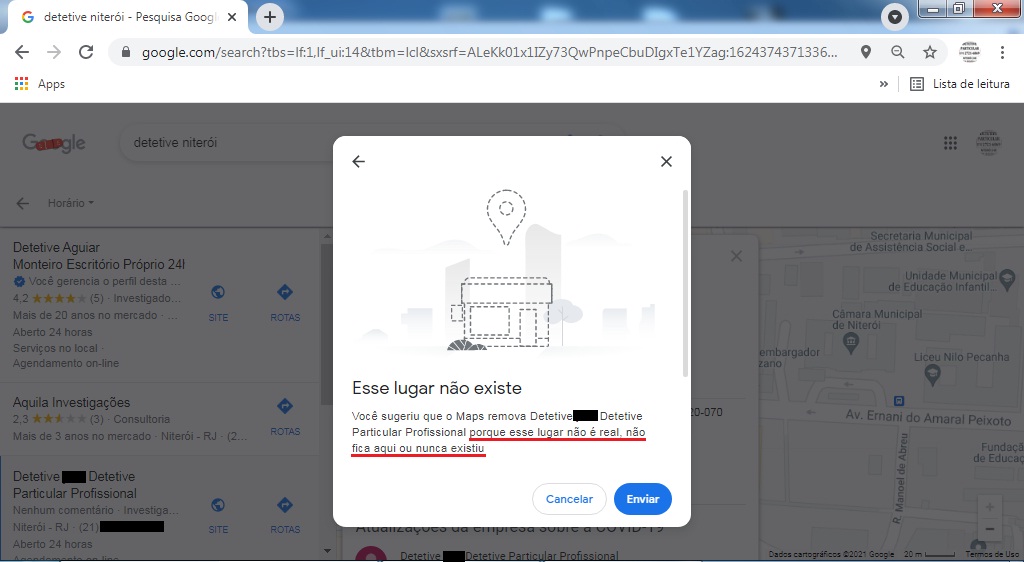Get ROTAS for Detetive Particular Profissional
The height and width of the screenshot is (562, 1024).
[x=285, y=516]
